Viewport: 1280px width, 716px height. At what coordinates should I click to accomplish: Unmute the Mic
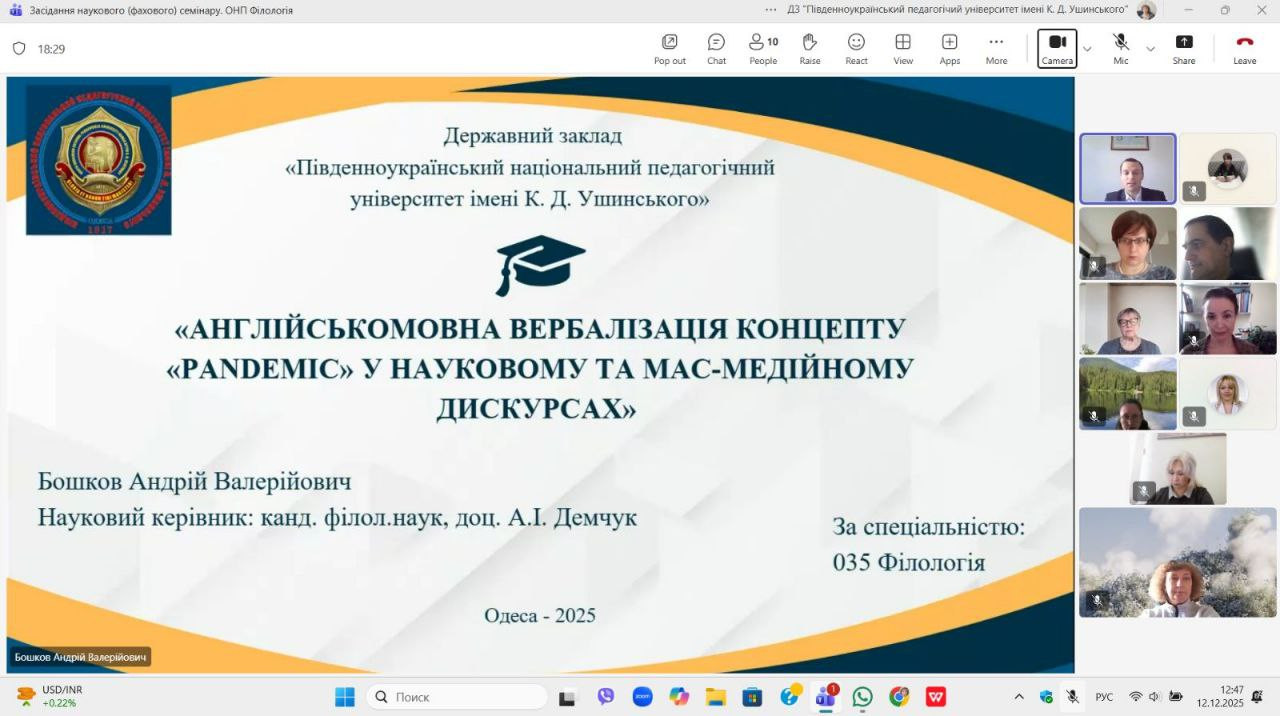[x=1121, y=47]
